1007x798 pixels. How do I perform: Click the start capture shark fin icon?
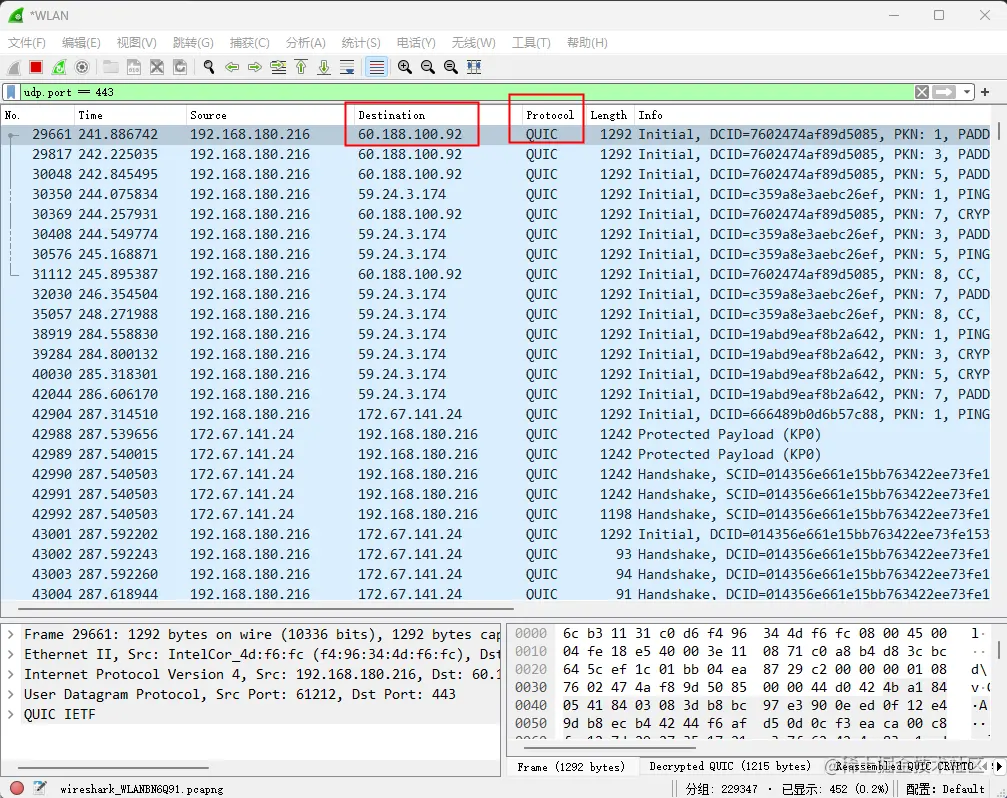(x=13, y=67)
